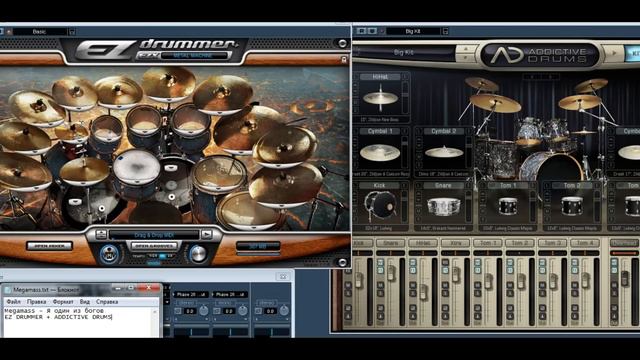The height and width of the screenshot is (360, 640).
Task: Click the preset up arrow beside Big Kit
Action: (x=465, y=49)
